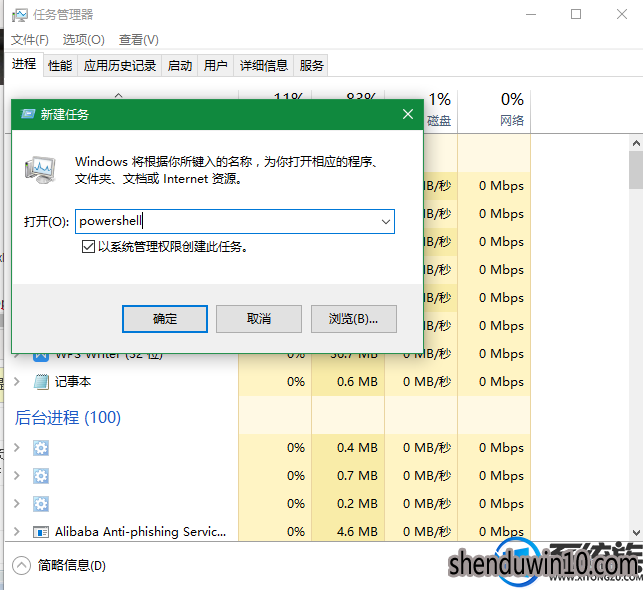This screenshot has height=590, width=643.
Task: Switch to the 启动 tab
Action: point(180,65)
